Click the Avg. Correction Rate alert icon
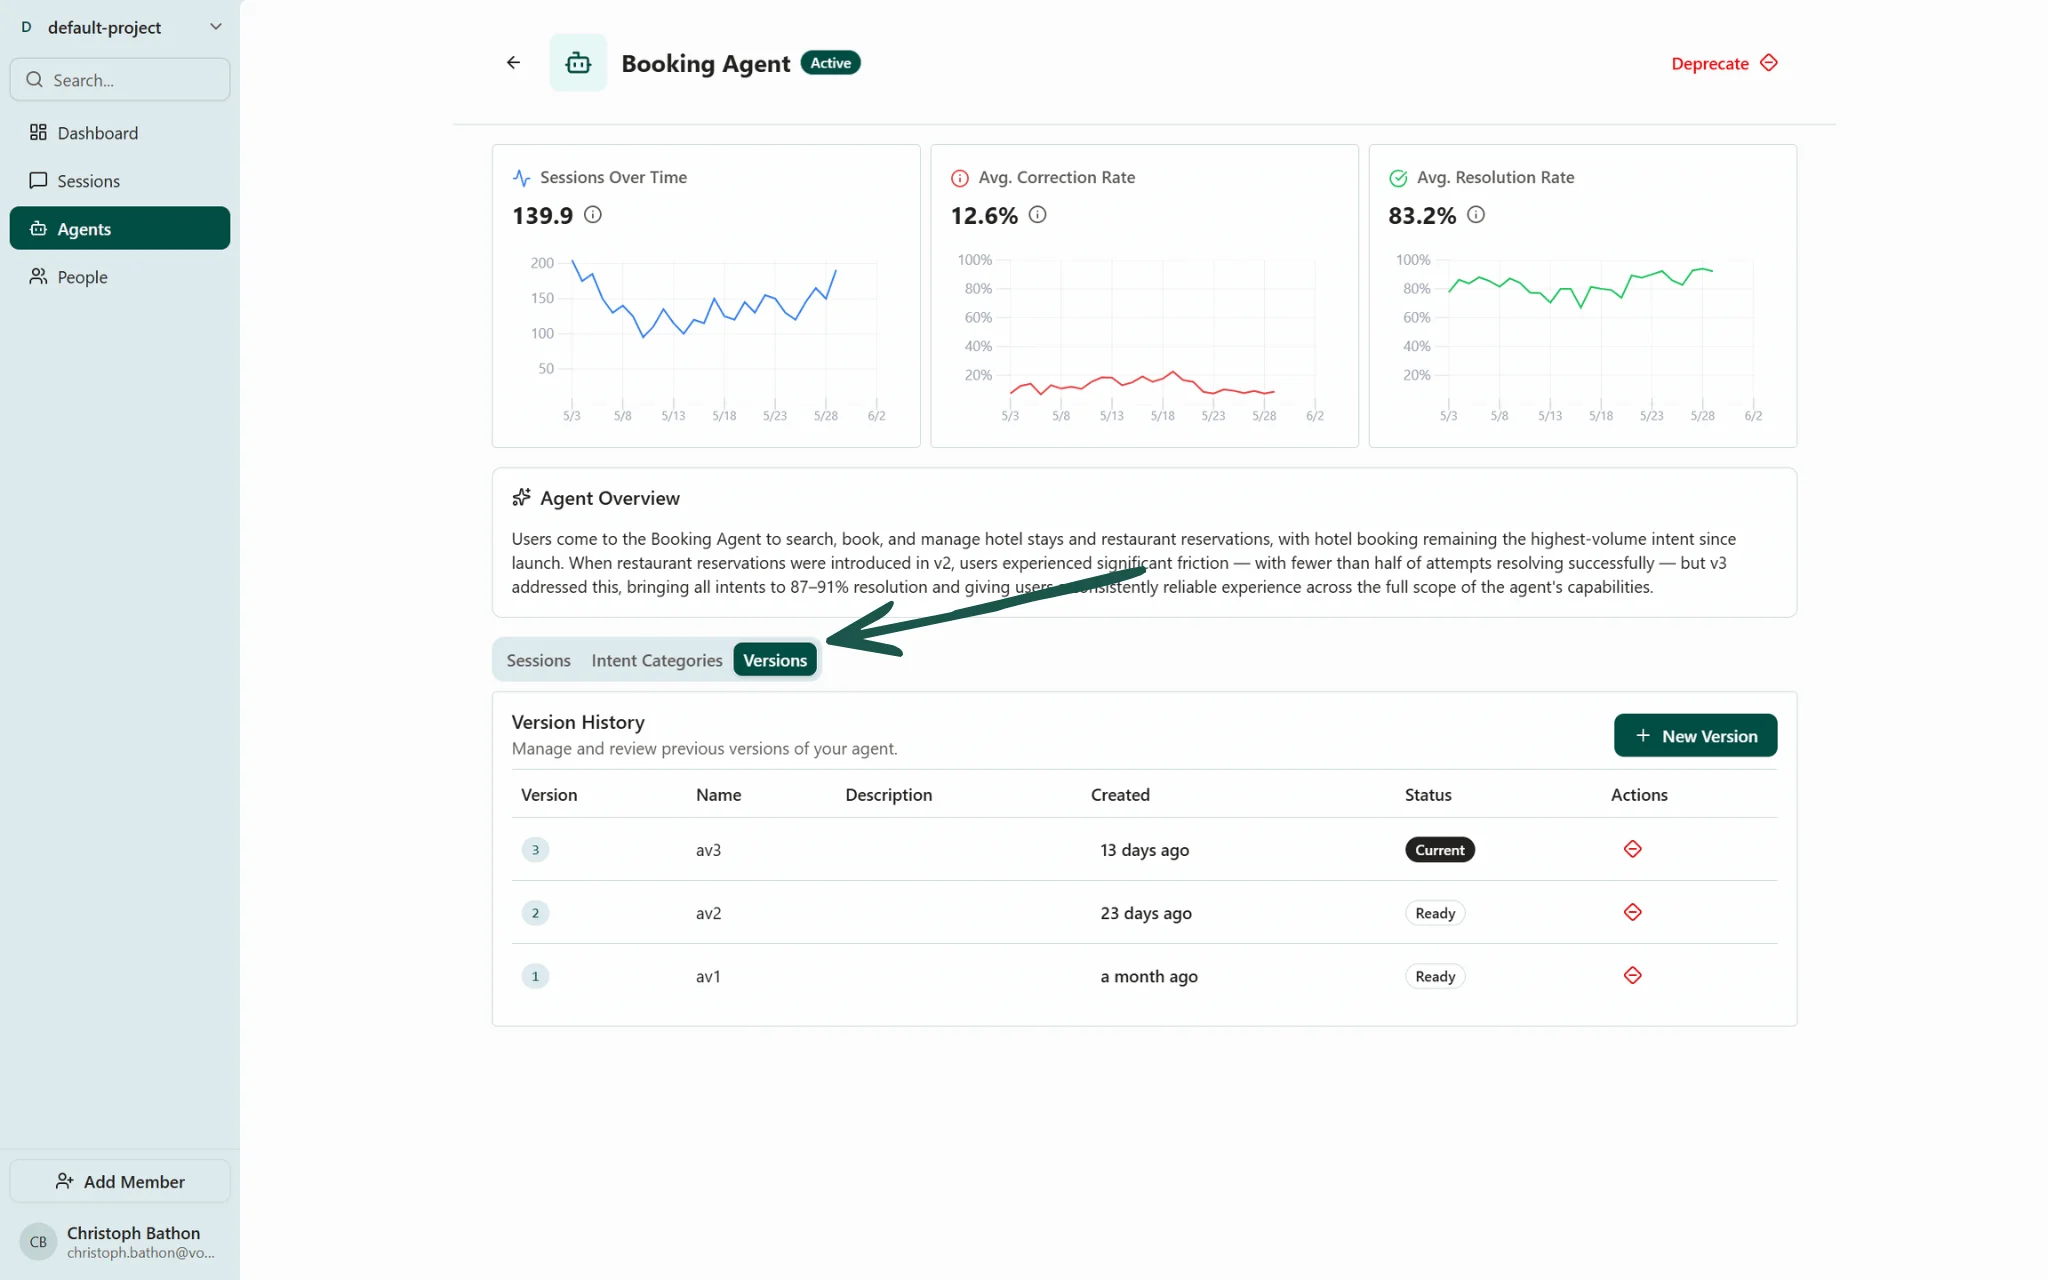This screenshot has width=2048, height=1280. coord(960,178)
